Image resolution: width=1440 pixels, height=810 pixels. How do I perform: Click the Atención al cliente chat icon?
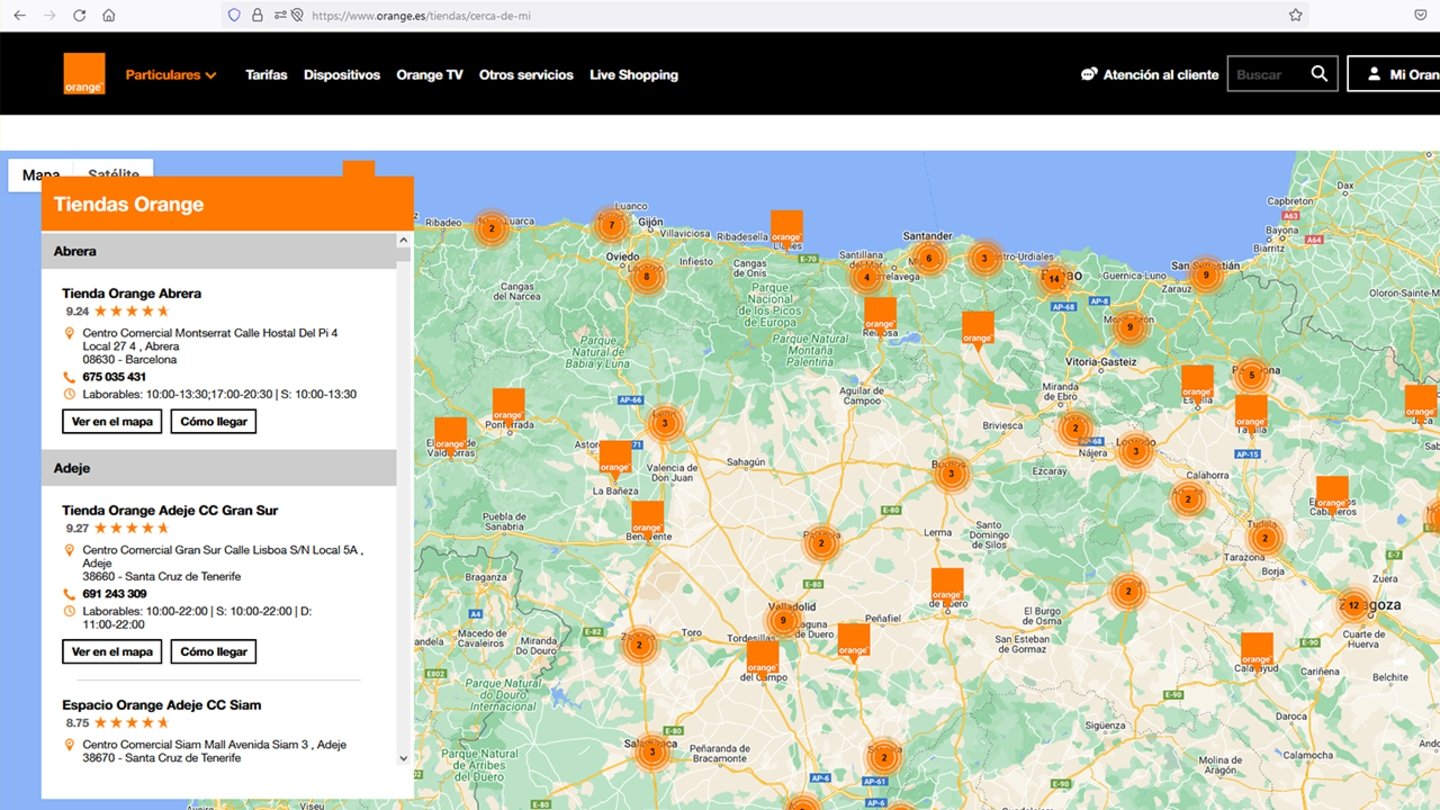(1089, 74)
